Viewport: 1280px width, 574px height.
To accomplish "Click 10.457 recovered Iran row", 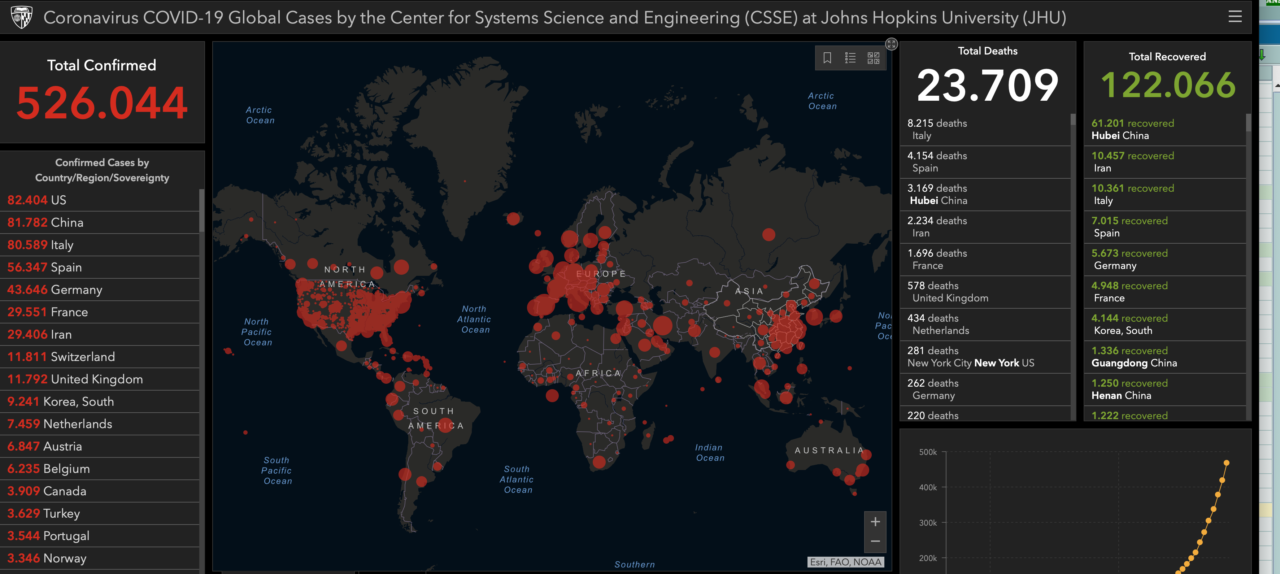I will [1165, 162].
